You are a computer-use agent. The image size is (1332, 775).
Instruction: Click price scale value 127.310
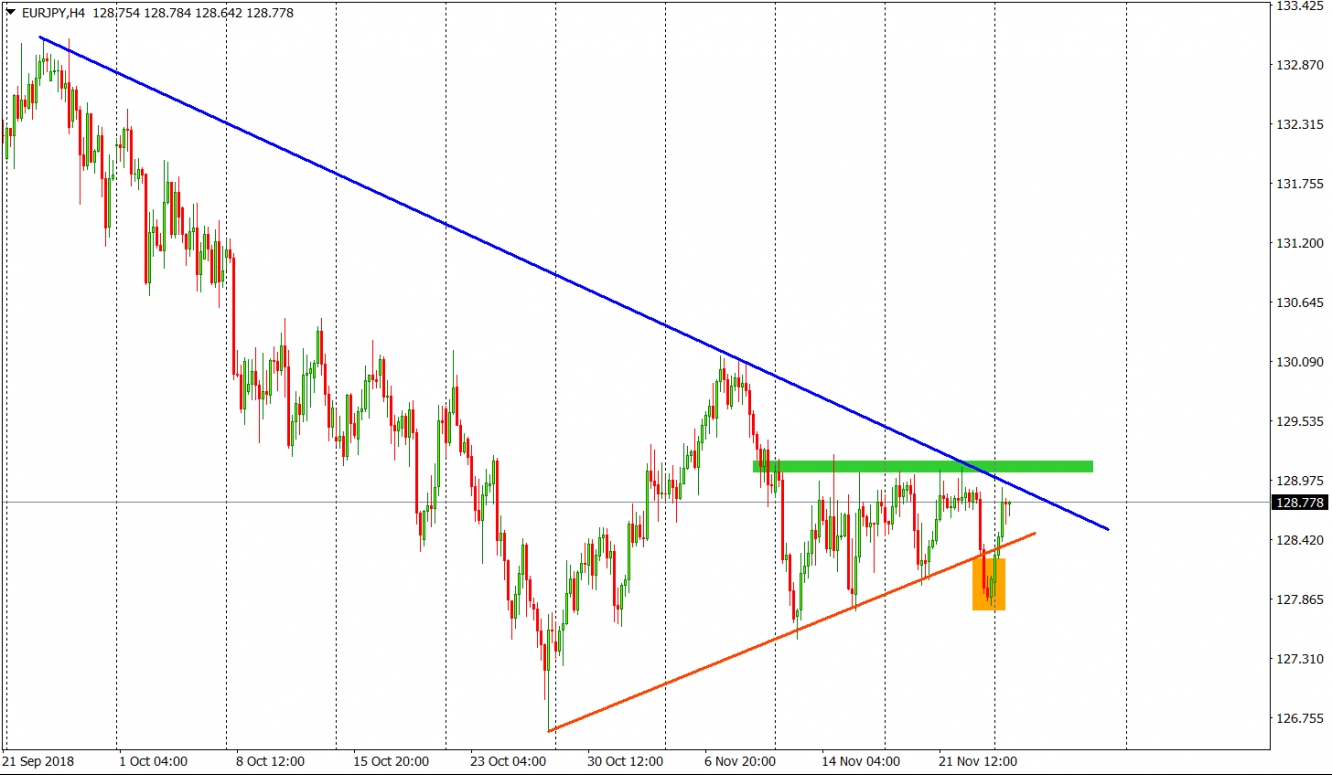[x=1301, y=659]
